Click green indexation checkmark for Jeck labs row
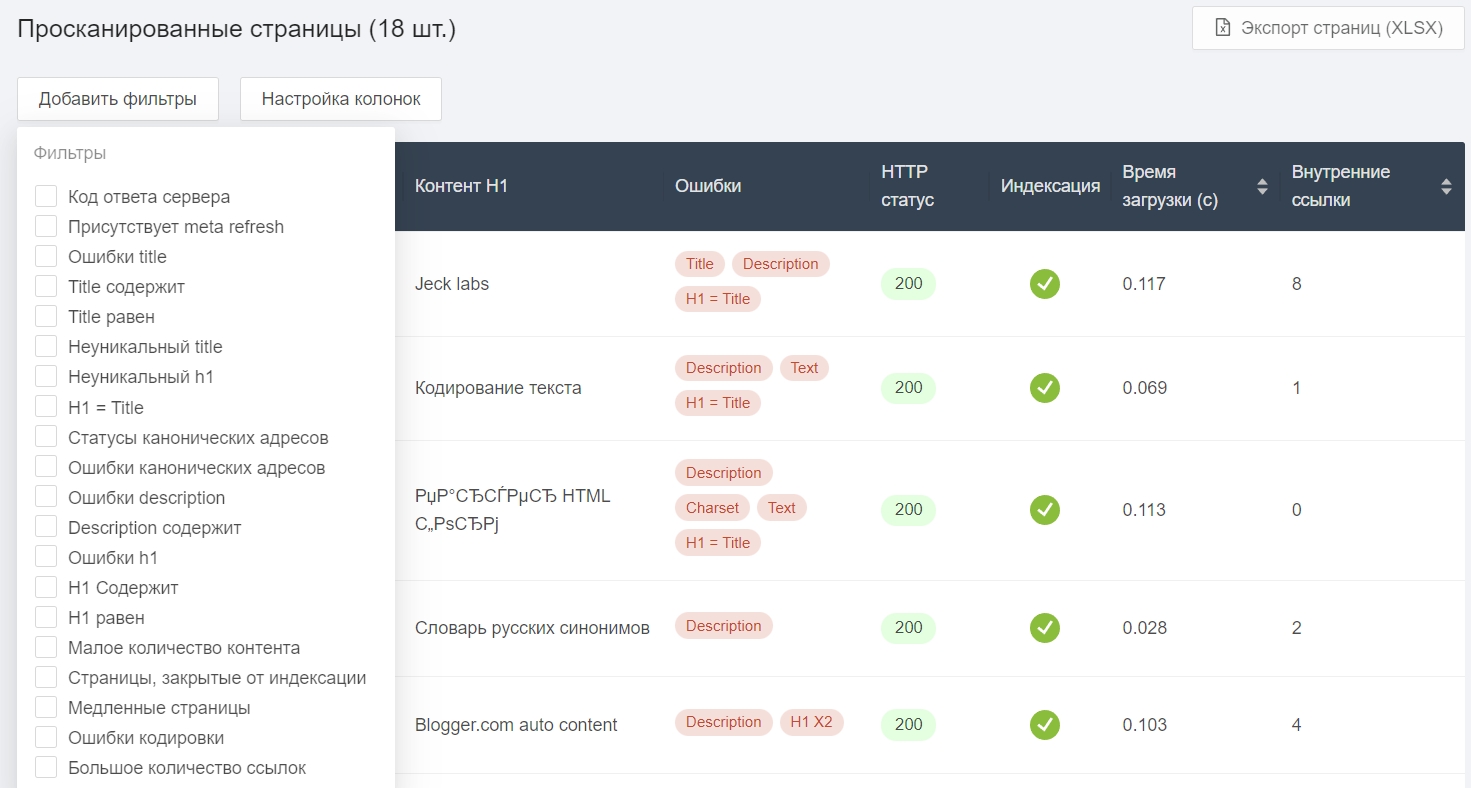Viewport: 1471px width, 788px height. 1044,284
